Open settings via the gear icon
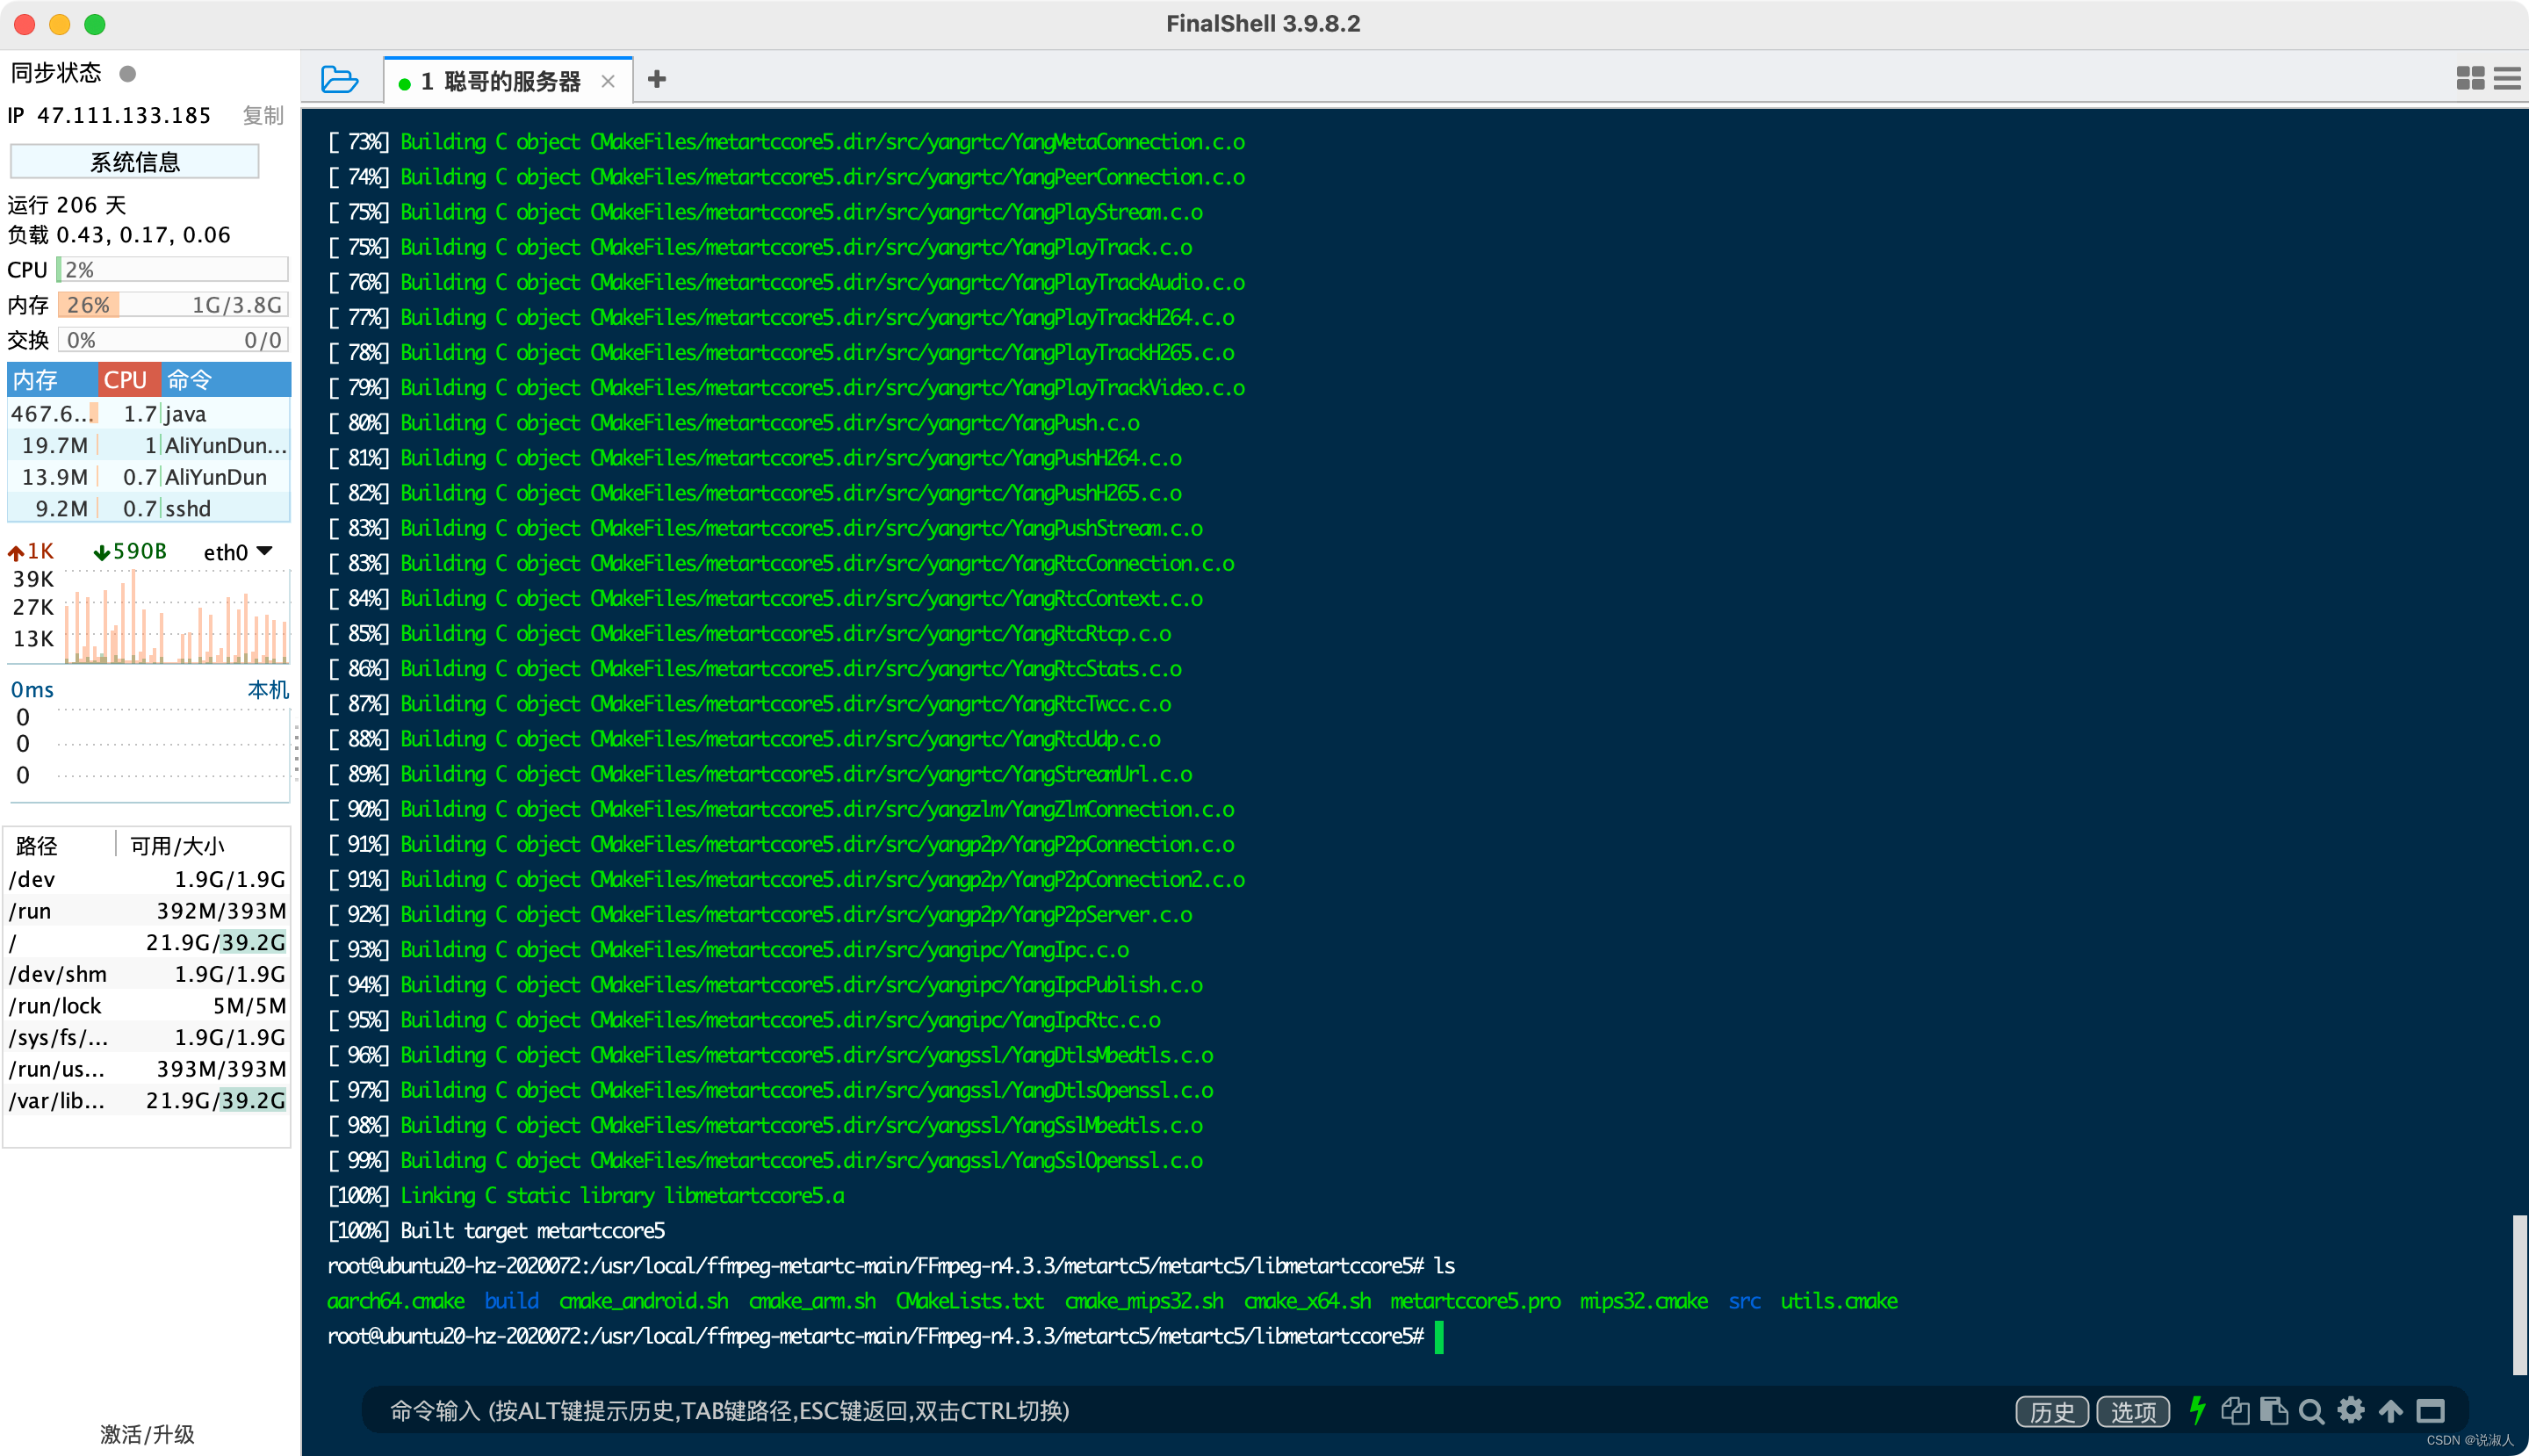The width and height of the screenshot is (2529, 1456). point(2351,1411)
